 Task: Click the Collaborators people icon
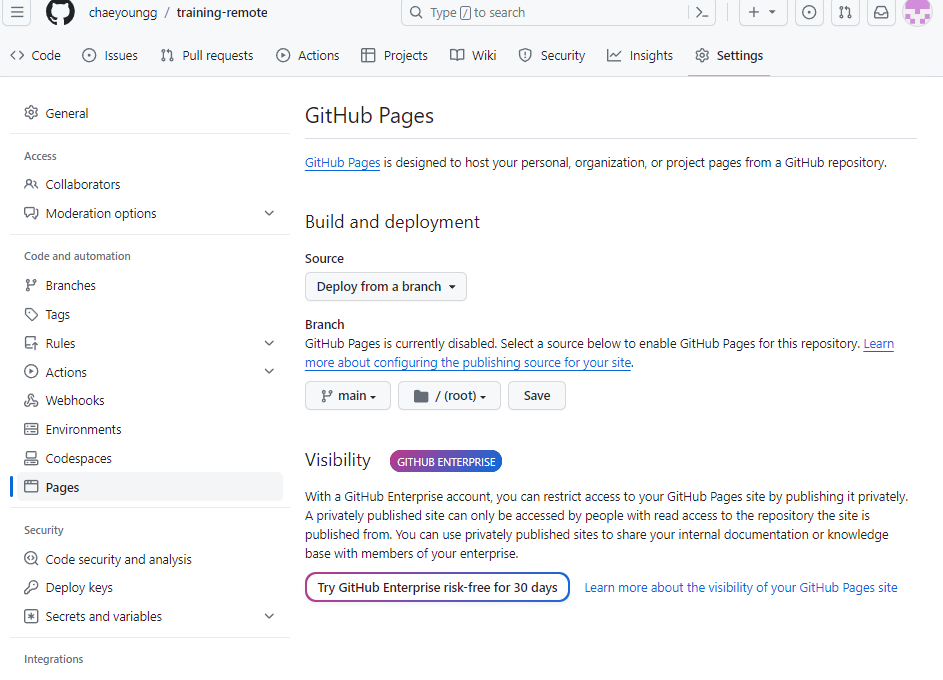[31, 184]
